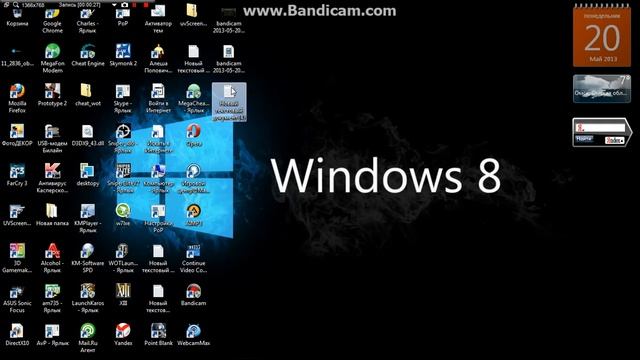Open the WebcamMax shortcut
Viewport: 640px width, 360px height.
tap(193, 335)
